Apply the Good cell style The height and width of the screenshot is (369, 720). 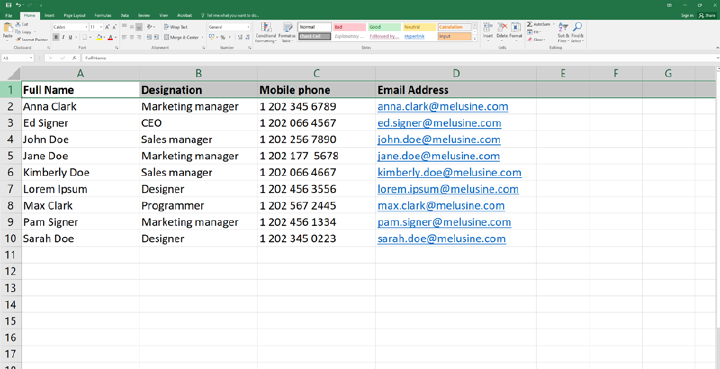[x=384, y=27]
